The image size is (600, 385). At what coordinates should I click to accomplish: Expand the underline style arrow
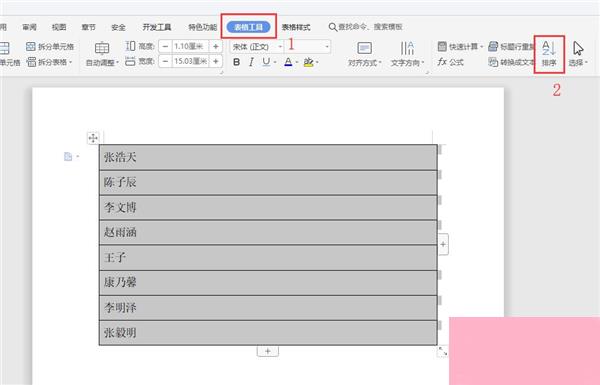[x=275, y=62]
